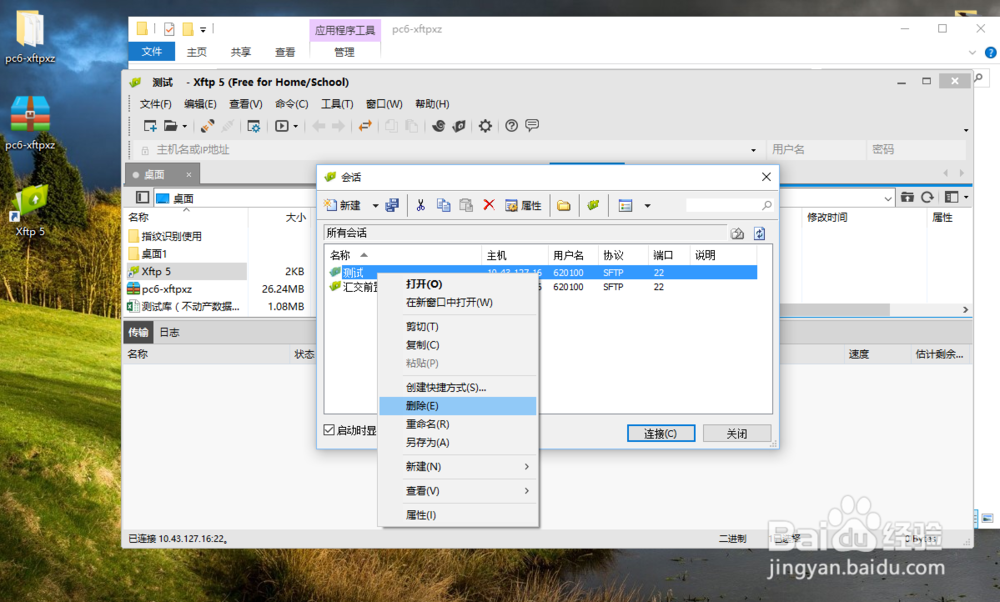Click the refresh icon beside 所有会话 path

tap(760, 233)
